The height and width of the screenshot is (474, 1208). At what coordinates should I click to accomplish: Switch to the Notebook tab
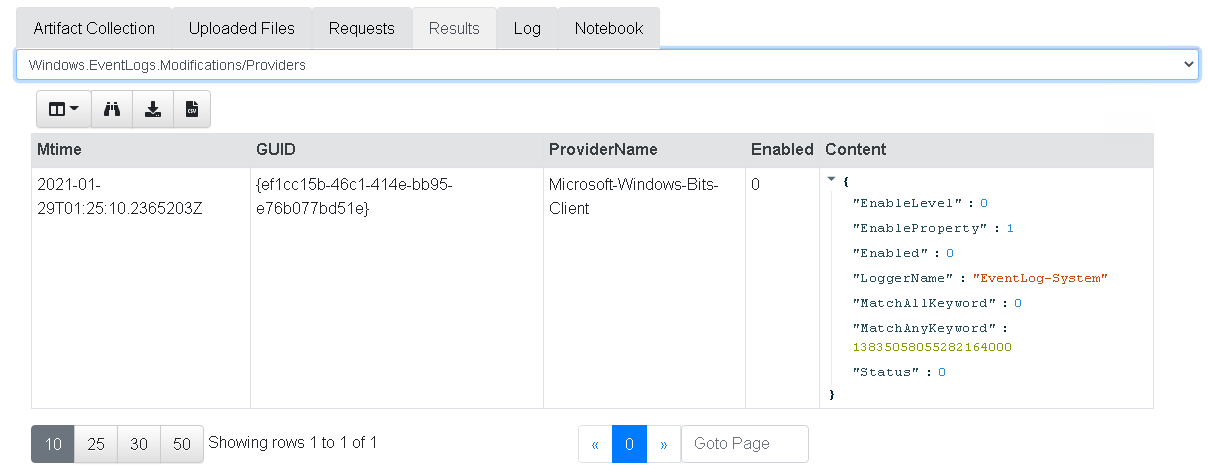pyautogui.click(x=608, y=28)
